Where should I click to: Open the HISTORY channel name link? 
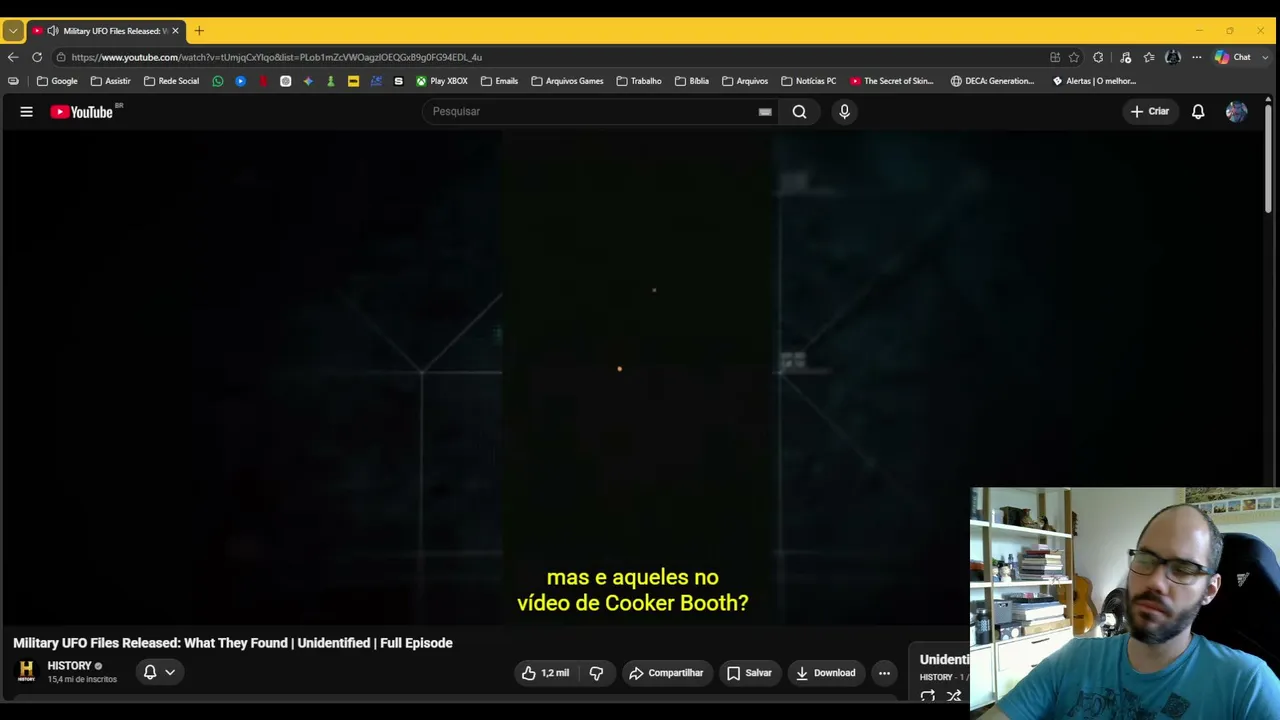pos(69,666)
